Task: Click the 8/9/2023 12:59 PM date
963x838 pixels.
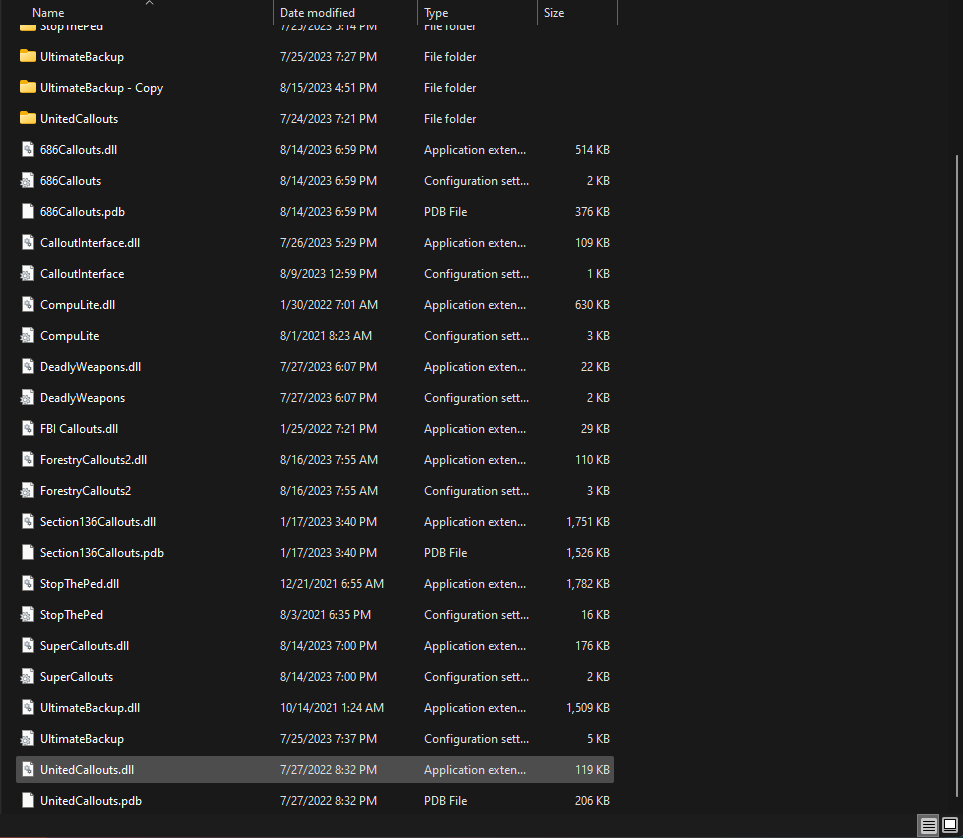Action: point(328,274)
